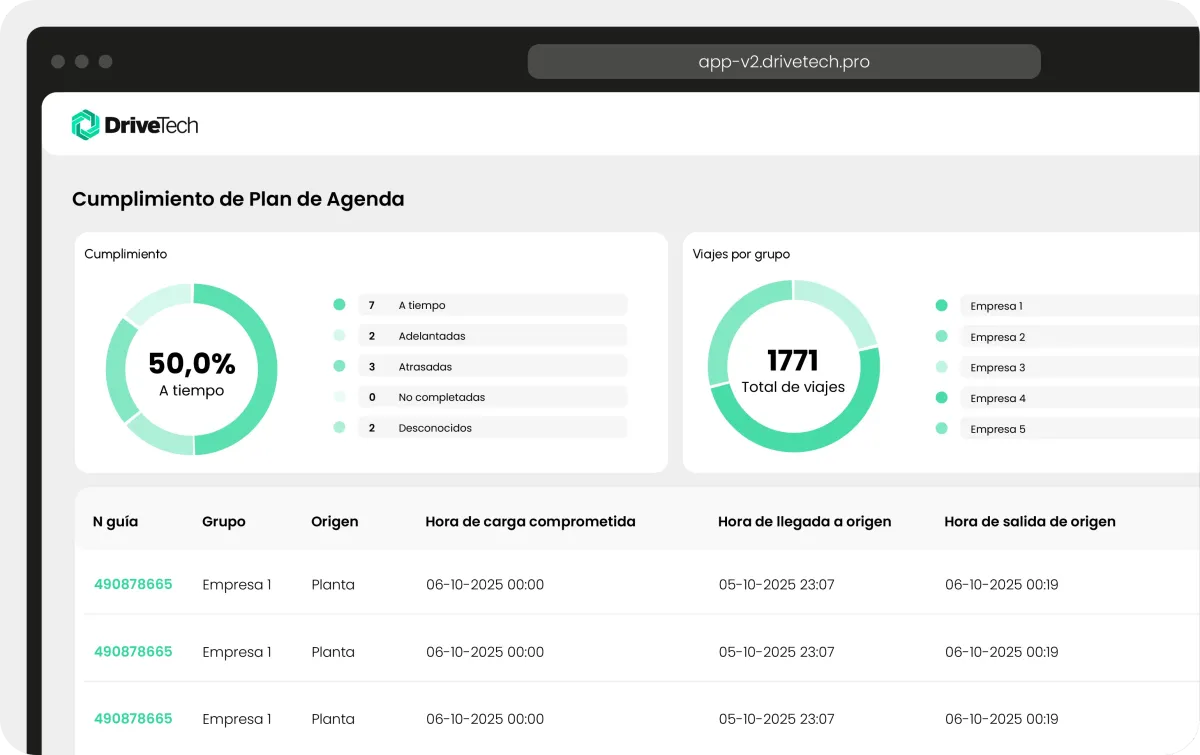Select the A tiempo legend dot
Screen dimensions: 1200x755
(x=339, y=305)
